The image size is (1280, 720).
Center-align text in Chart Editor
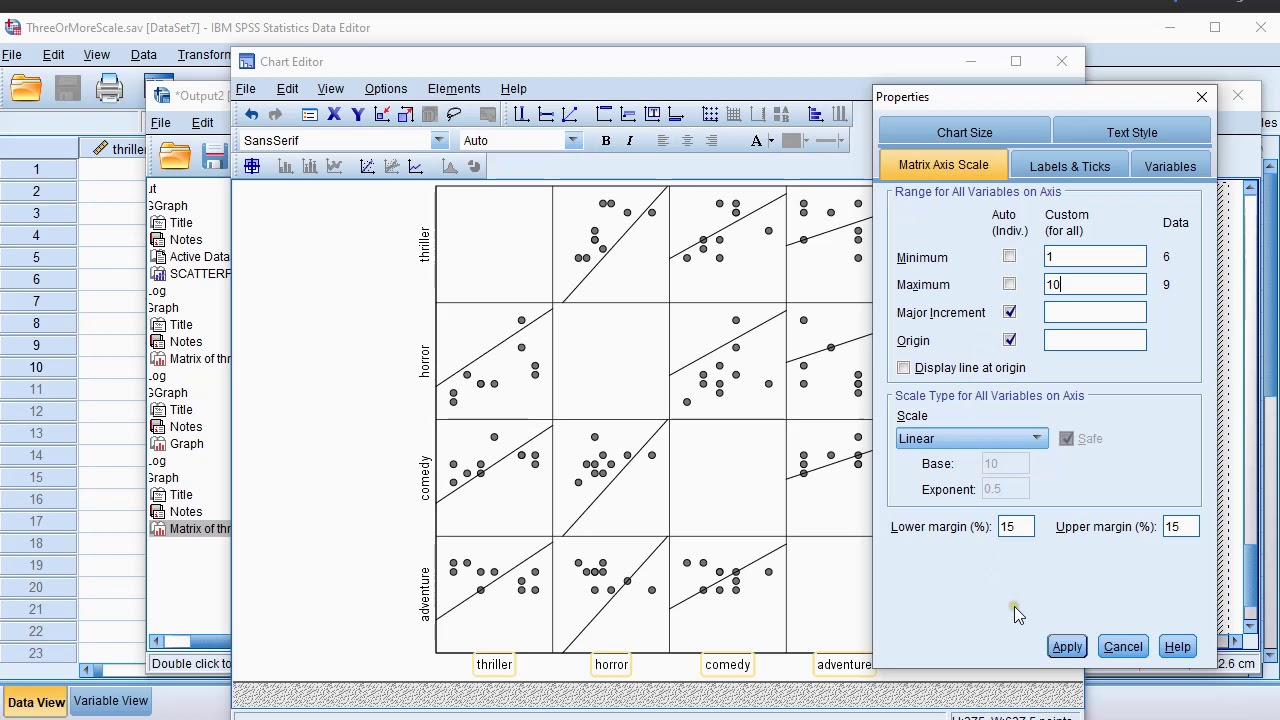point(687,141)
